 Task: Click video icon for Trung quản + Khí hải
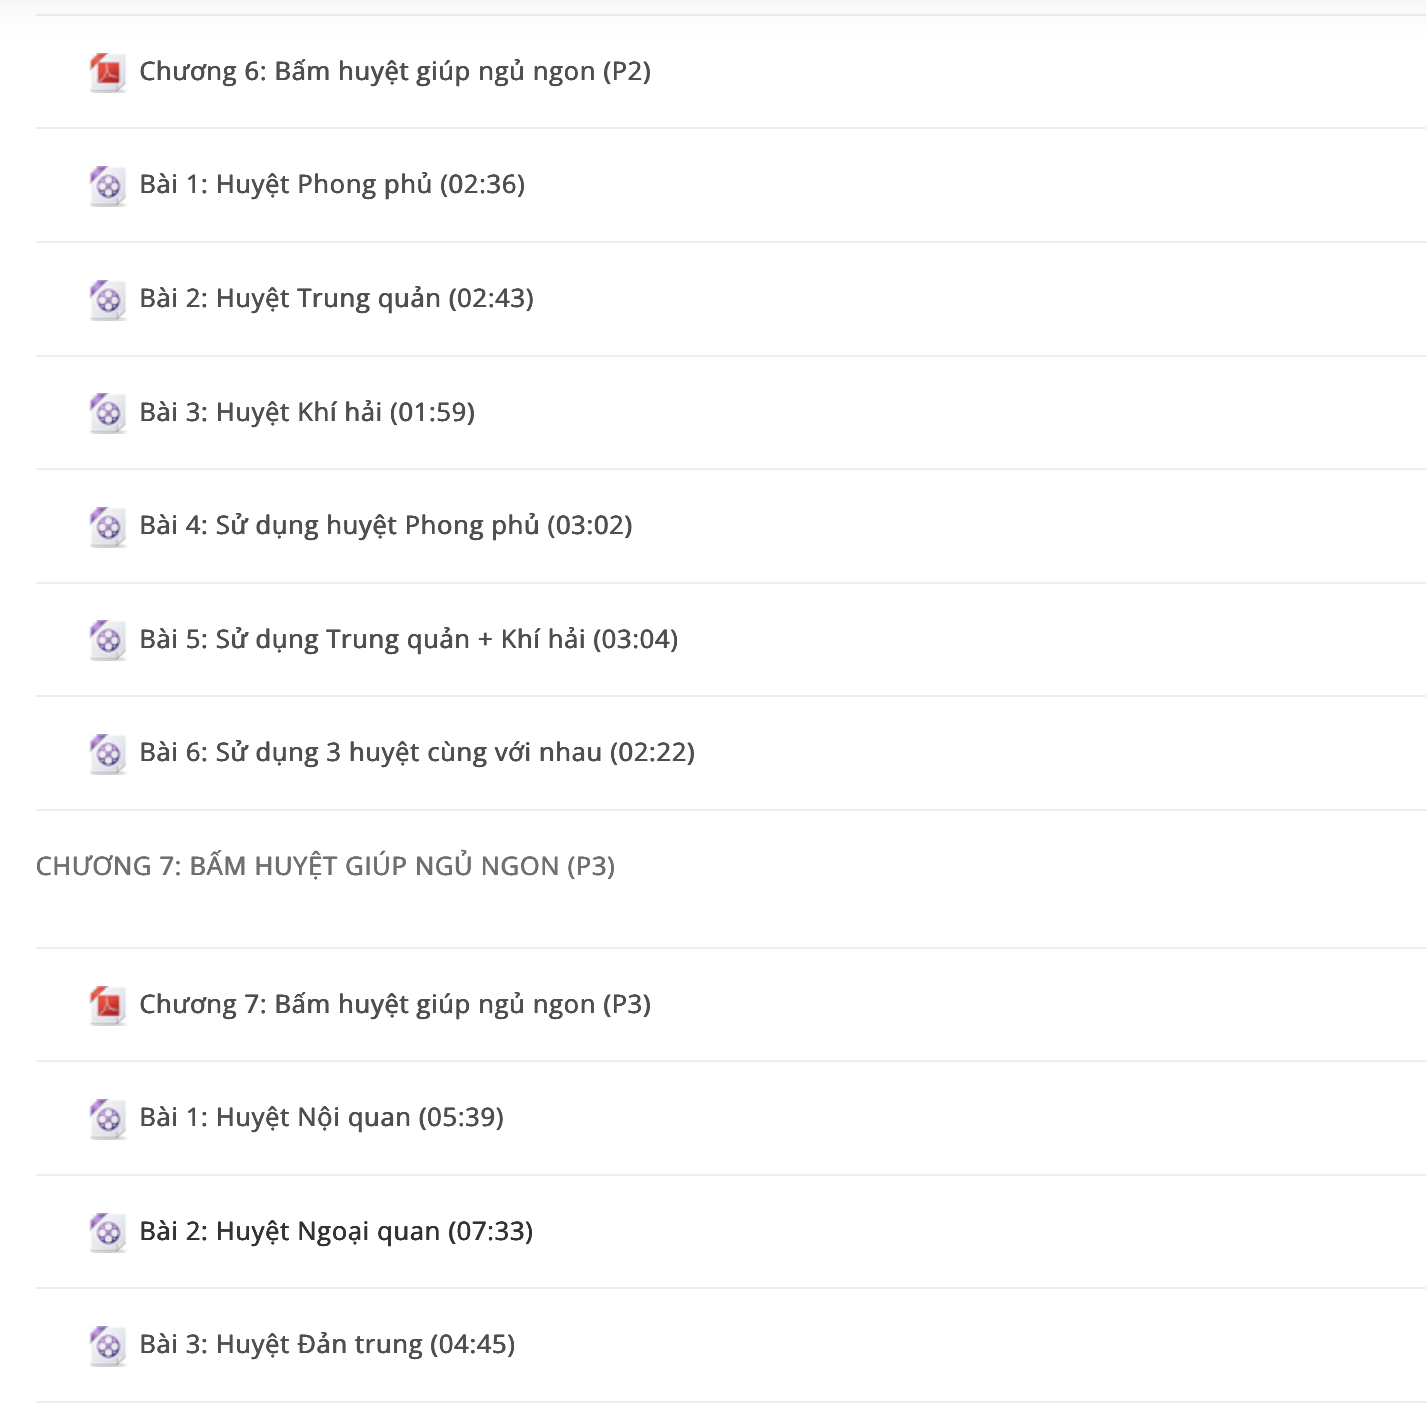pos(107,640)
